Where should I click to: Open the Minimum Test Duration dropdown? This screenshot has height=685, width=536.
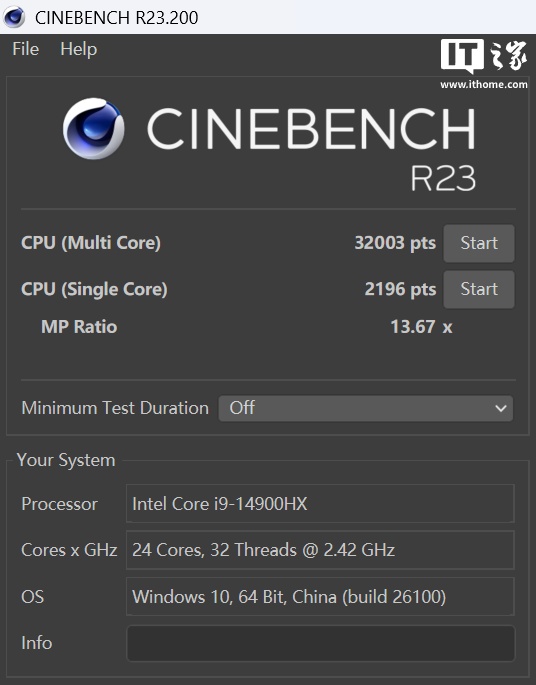point(366,408)
